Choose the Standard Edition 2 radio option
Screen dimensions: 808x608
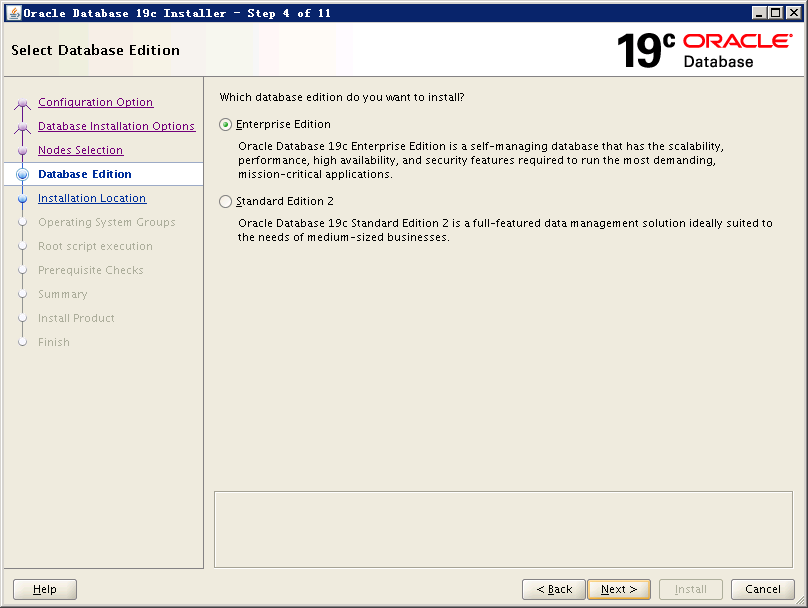pyautogui.click(x=225, y=201)
